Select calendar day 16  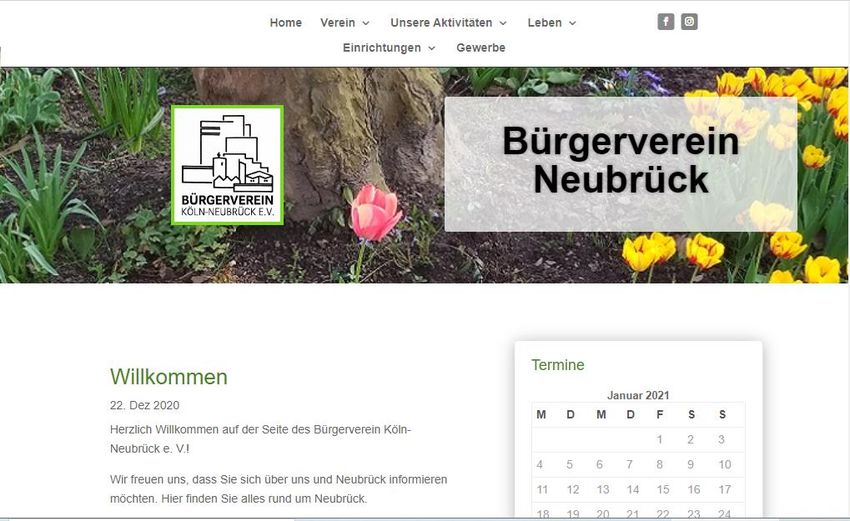[694, 490]
